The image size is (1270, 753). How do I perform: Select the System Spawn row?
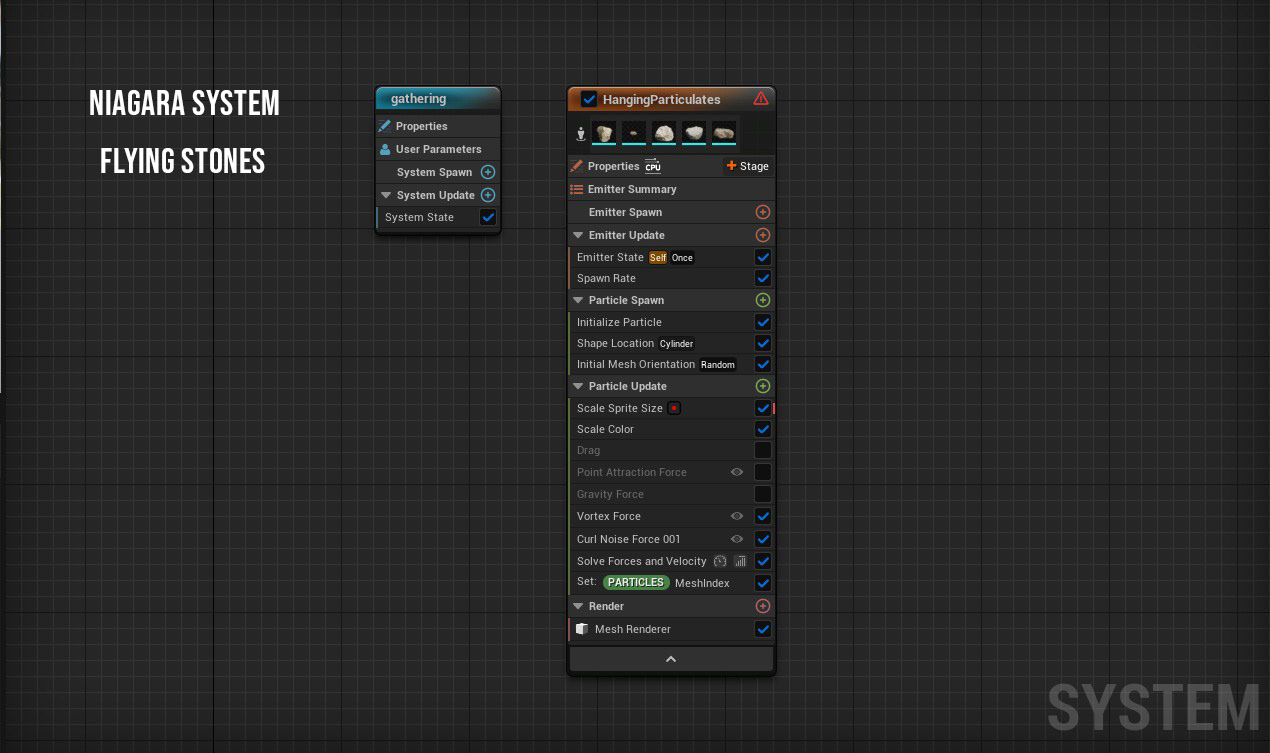[x=438, y=172]
